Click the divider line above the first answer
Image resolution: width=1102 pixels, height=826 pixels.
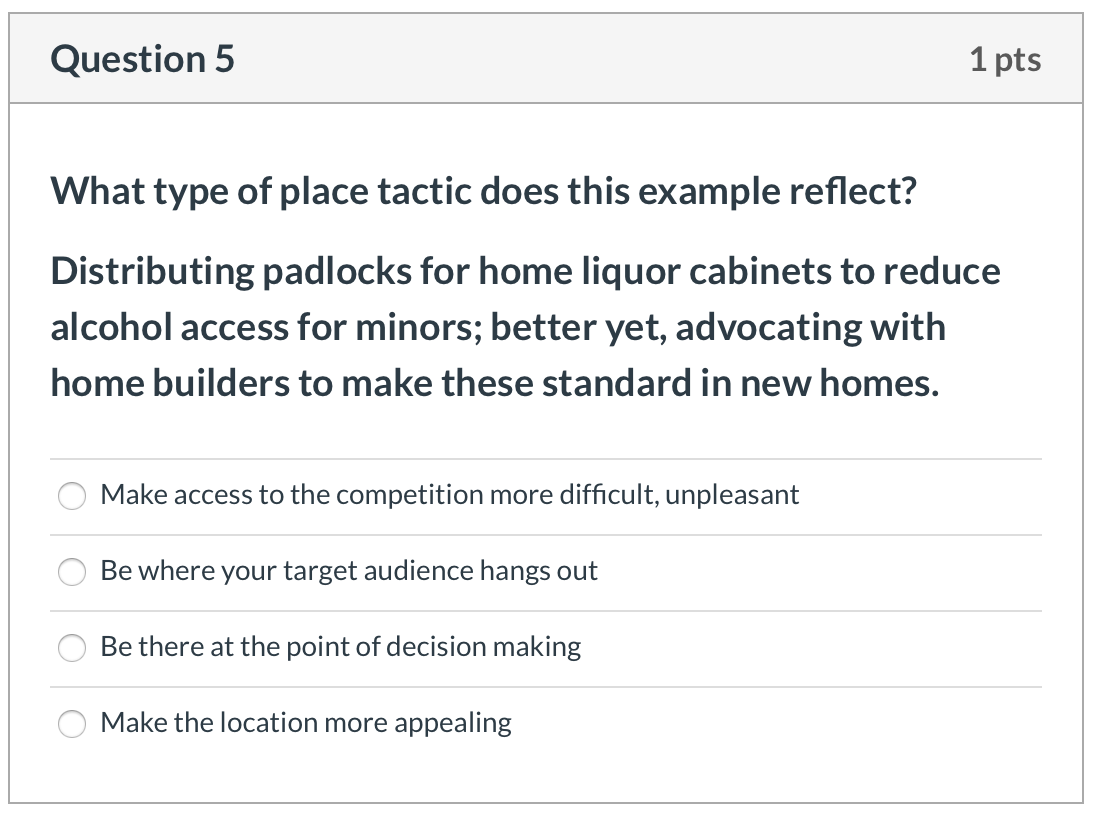pos(545,457)
